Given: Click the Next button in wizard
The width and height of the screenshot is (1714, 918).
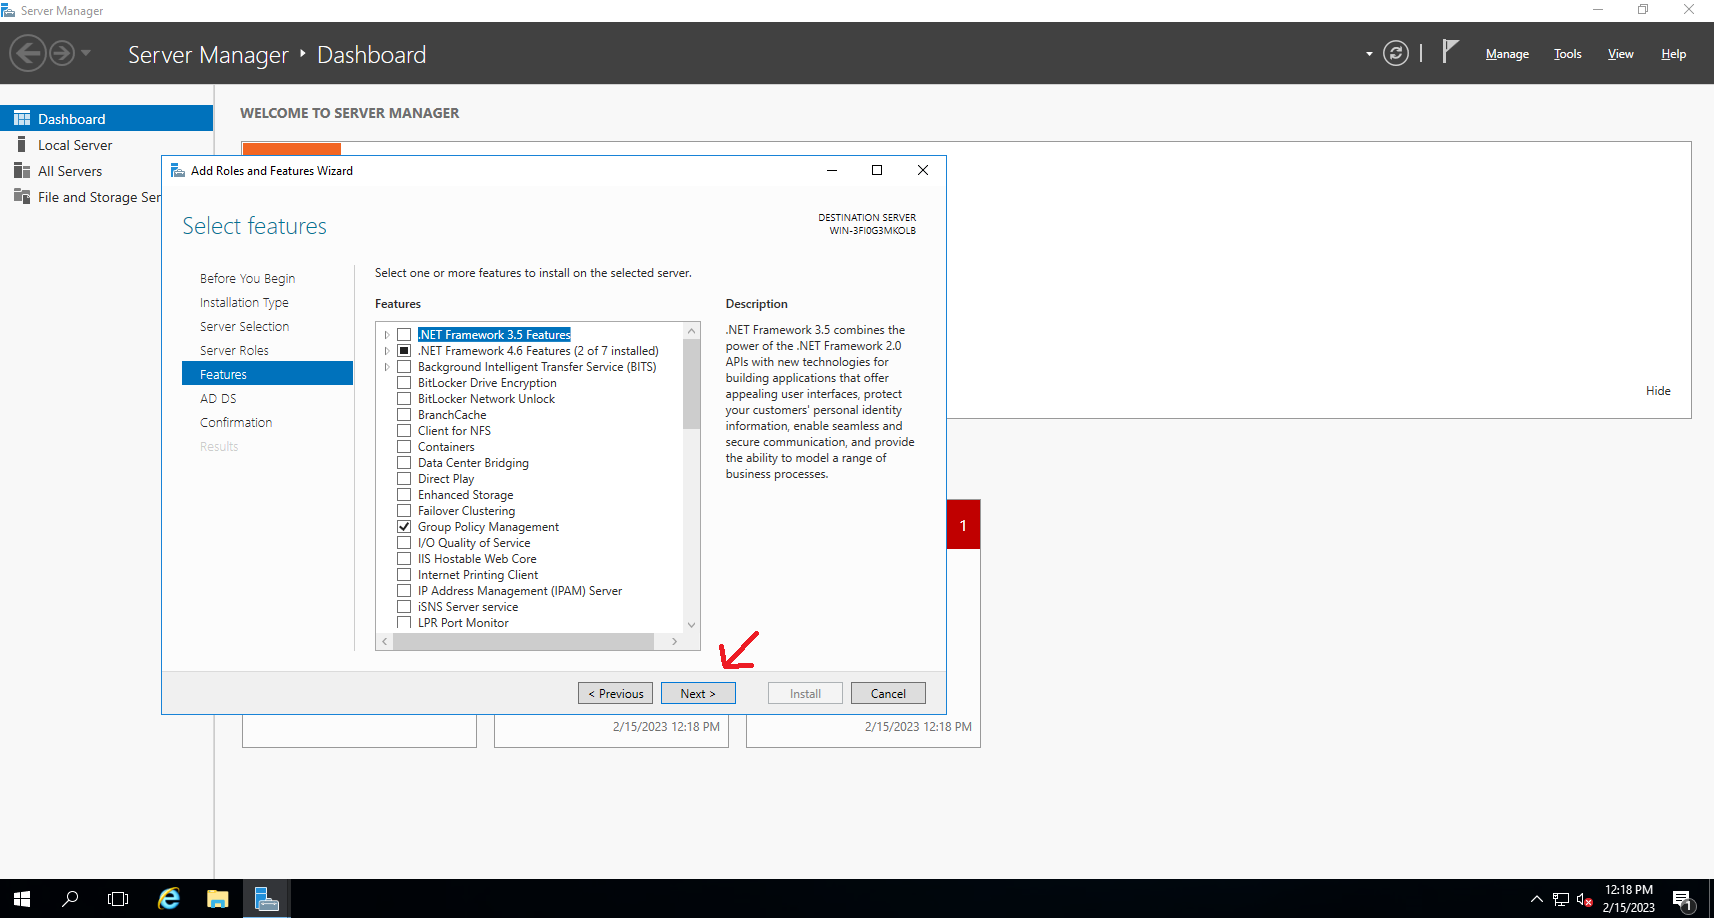Looking at the screenshot, I should 698,693.
